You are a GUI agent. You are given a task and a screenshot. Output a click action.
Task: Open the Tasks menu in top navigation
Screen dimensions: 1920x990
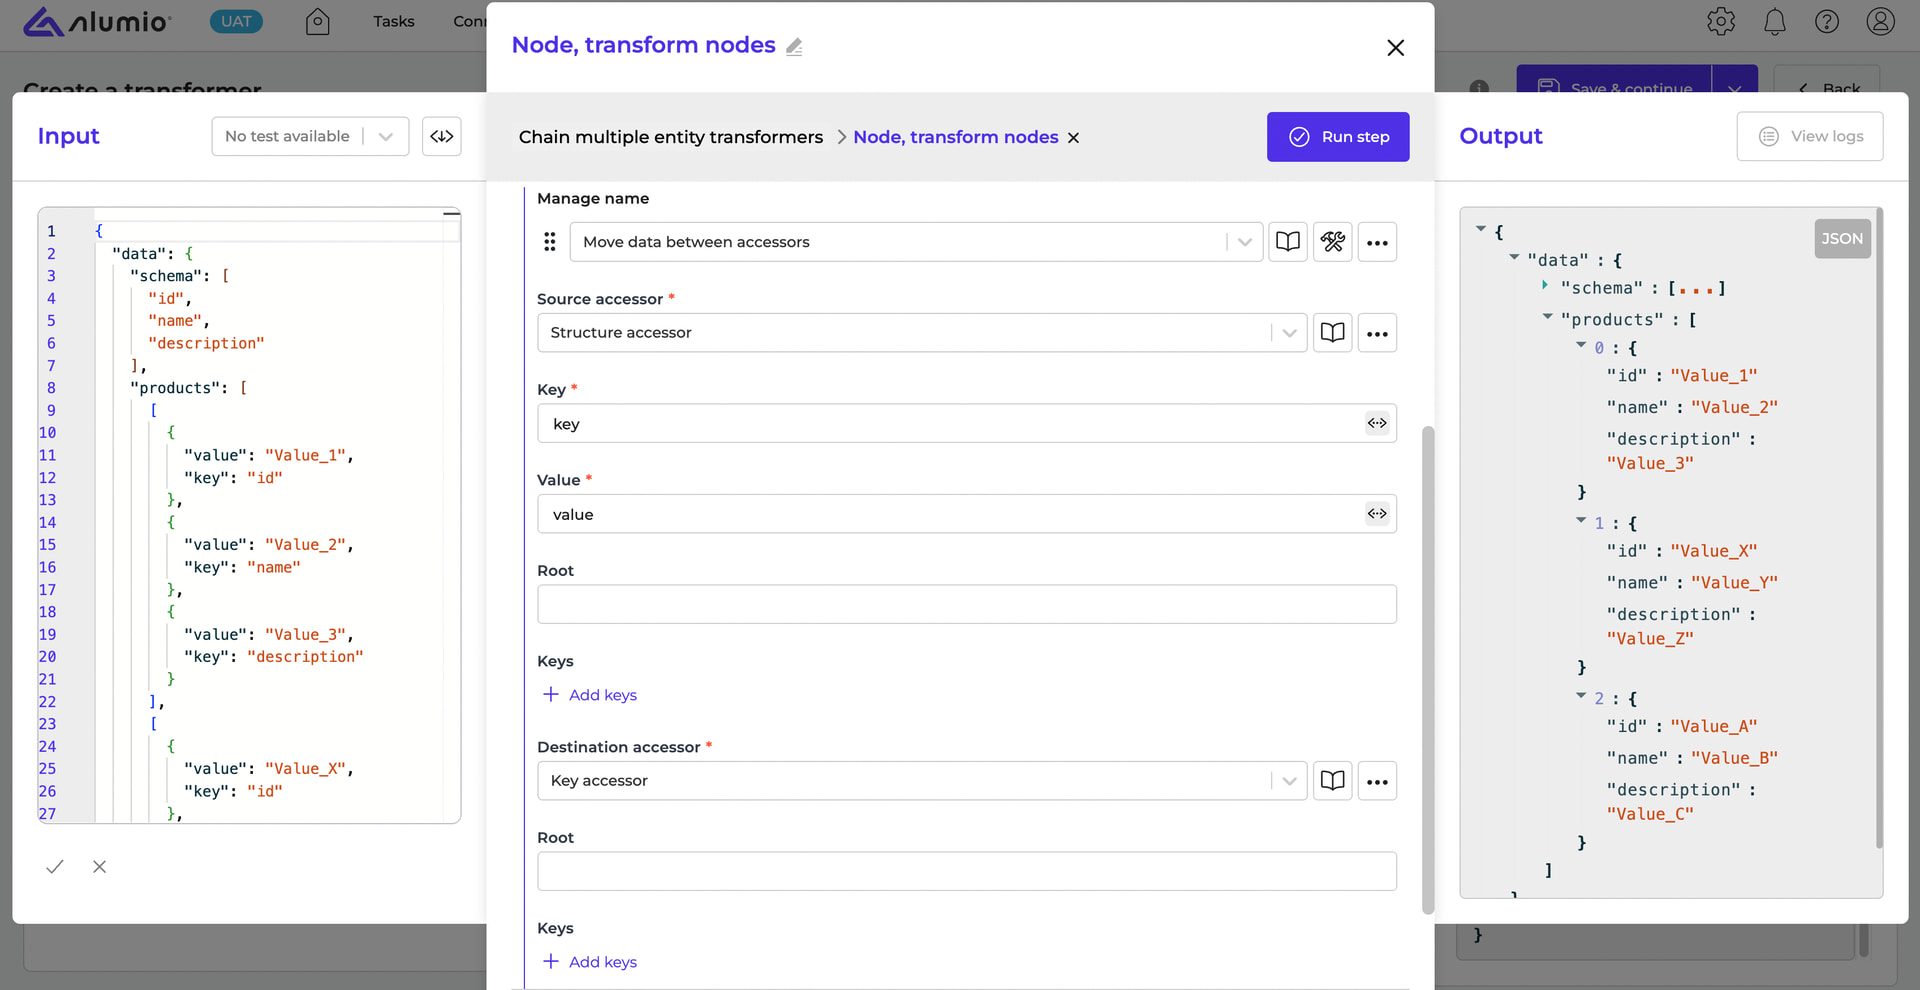tap(393, 21)
